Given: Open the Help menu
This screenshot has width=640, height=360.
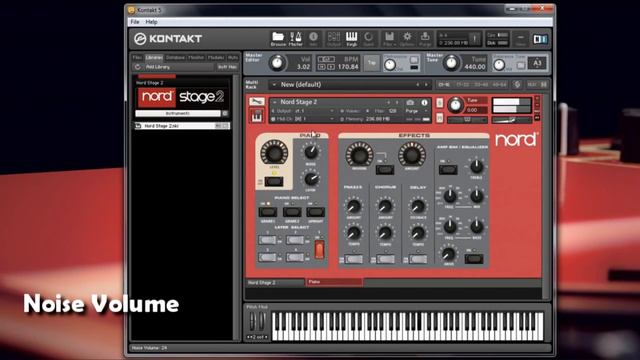Looking at the screenshot, I should point(151,22).
